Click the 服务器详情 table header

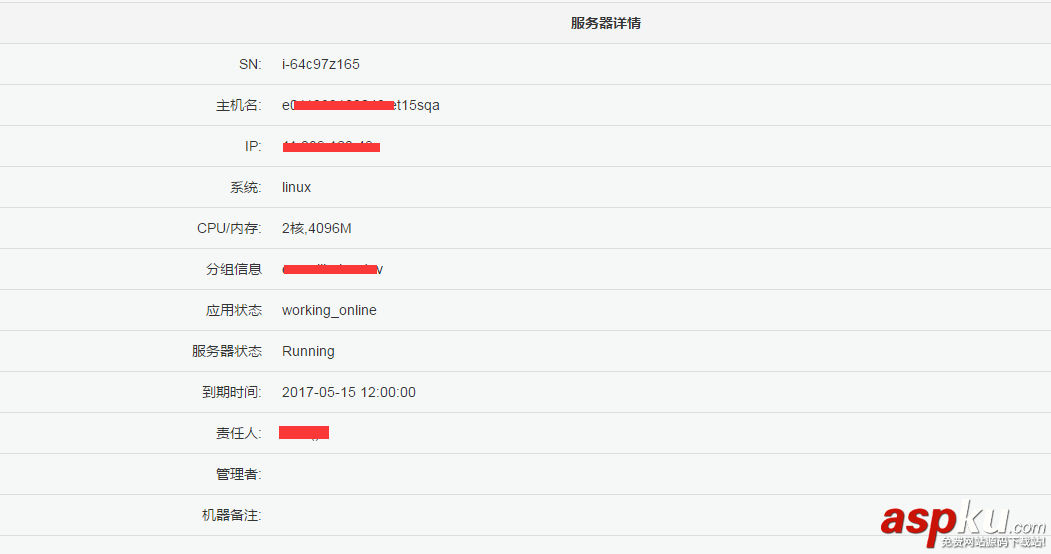pos(606,23)
